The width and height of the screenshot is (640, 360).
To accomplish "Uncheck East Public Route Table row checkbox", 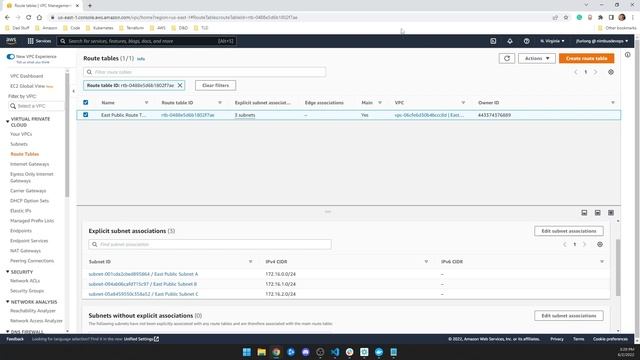I will [x=86, y=115].
